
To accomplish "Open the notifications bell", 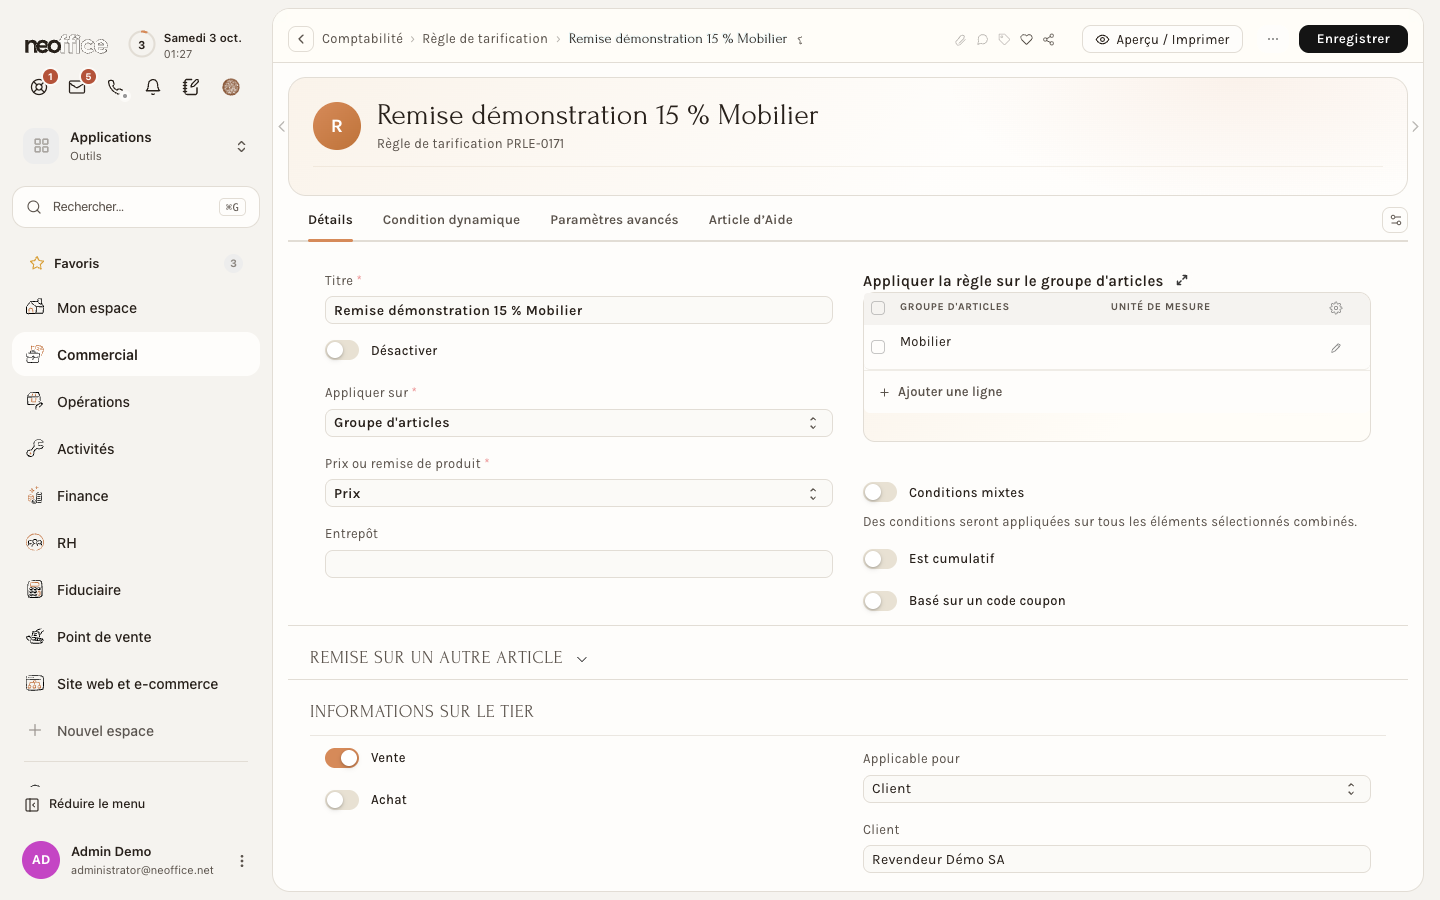I will [x=153, y=87].
